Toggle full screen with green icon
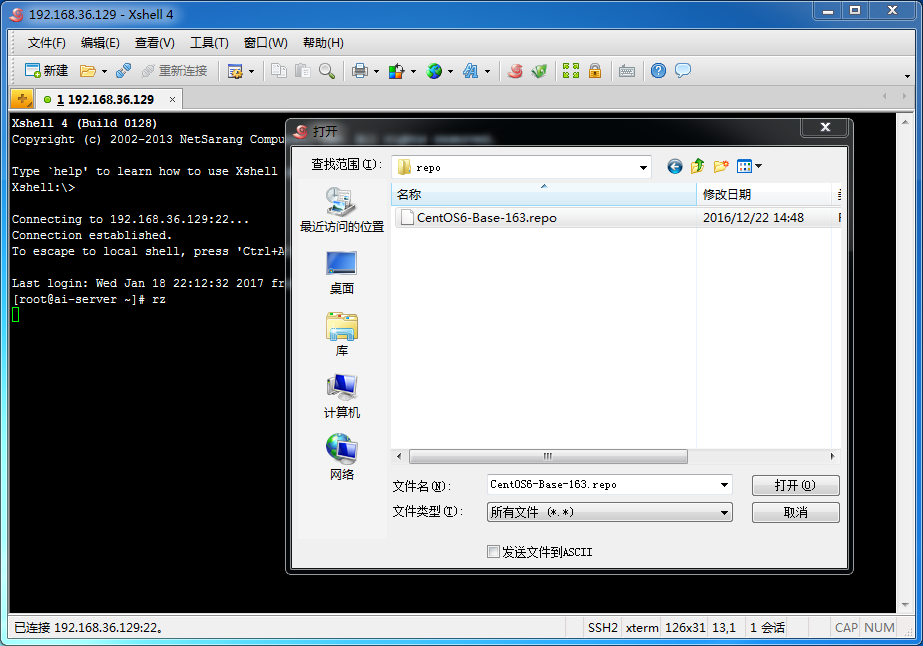This screenshot has width=923, height=646. 571,71
